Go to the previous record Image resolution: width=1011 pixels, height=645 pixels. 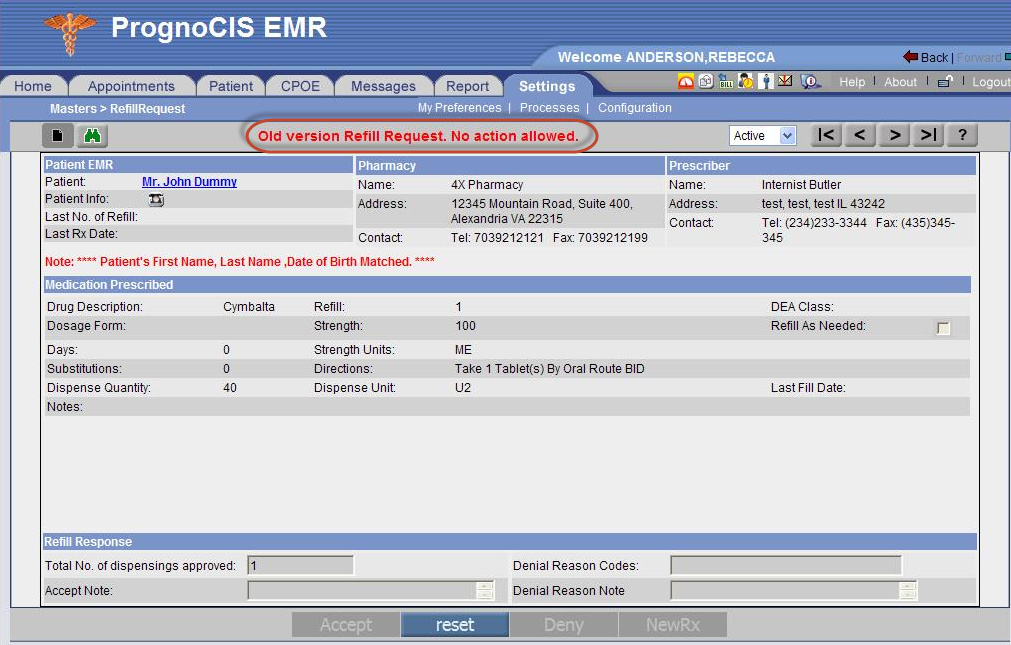coord(860,135)
